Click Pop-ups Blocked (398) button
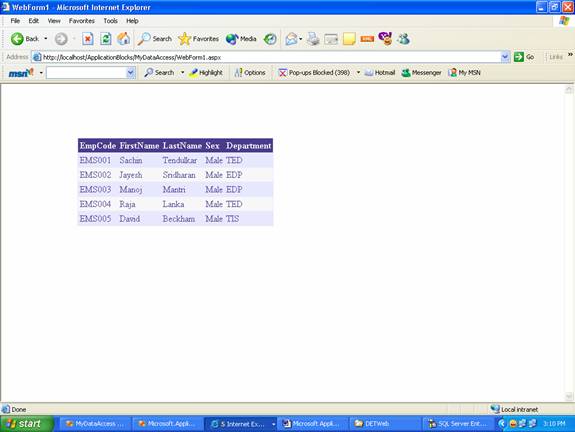The height and width of the screenshot is (432, 575). click(314, 73)
